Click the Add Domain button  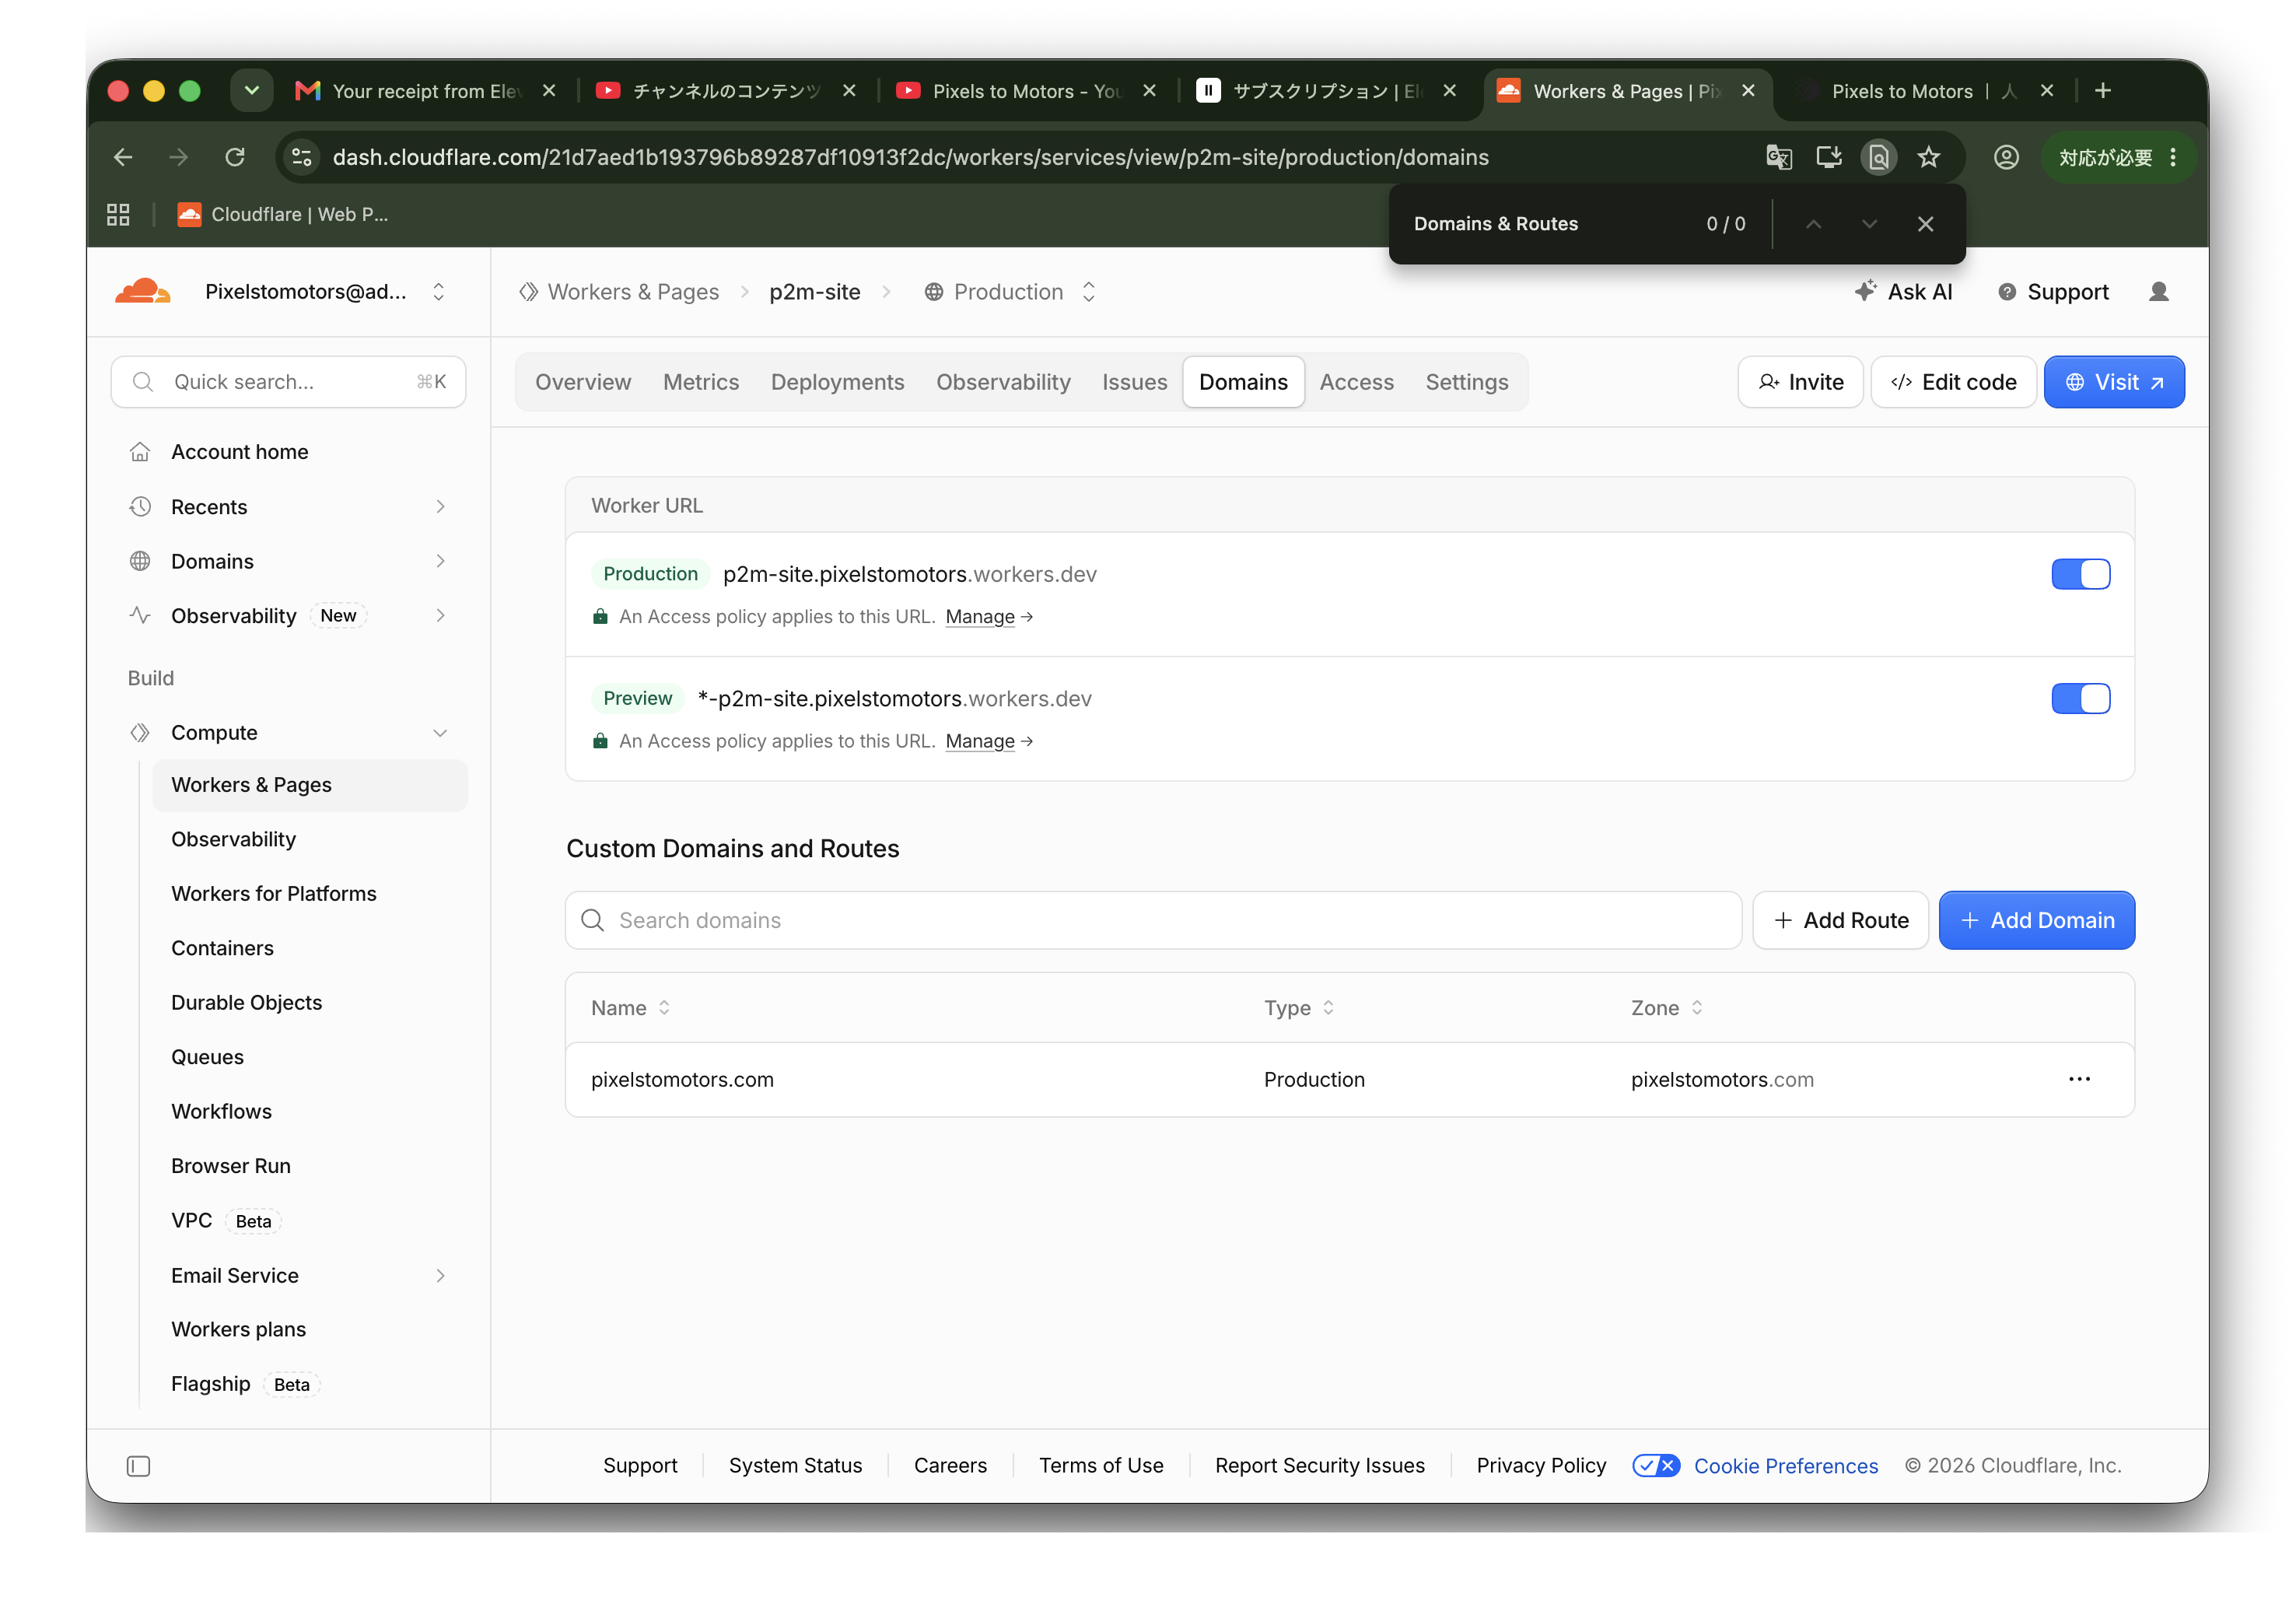(x=2036, y=920)
